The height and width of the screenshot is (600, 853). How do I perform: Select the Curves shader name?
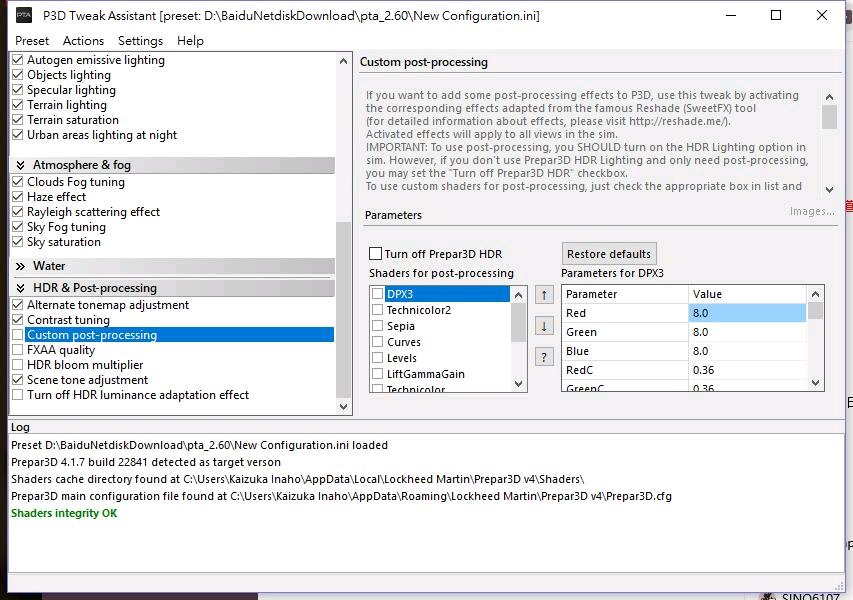(x=404, y=342)
